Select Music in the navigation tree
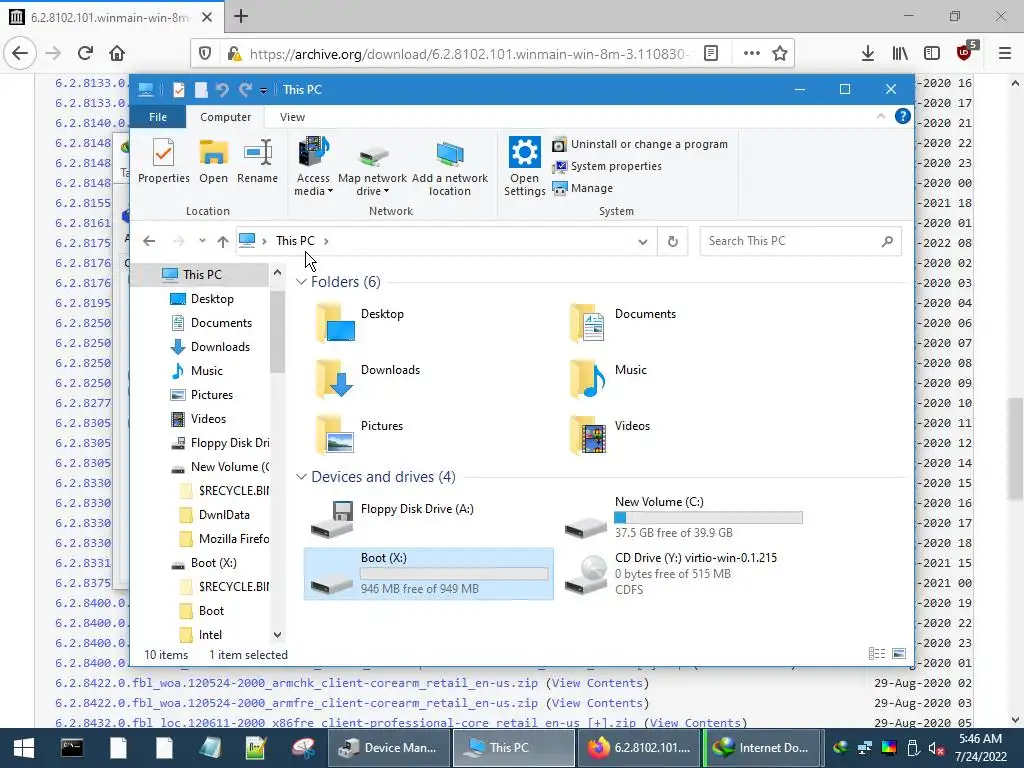Image resolution: width=1024 pixels, height=768 pixels. click(206, 371)
